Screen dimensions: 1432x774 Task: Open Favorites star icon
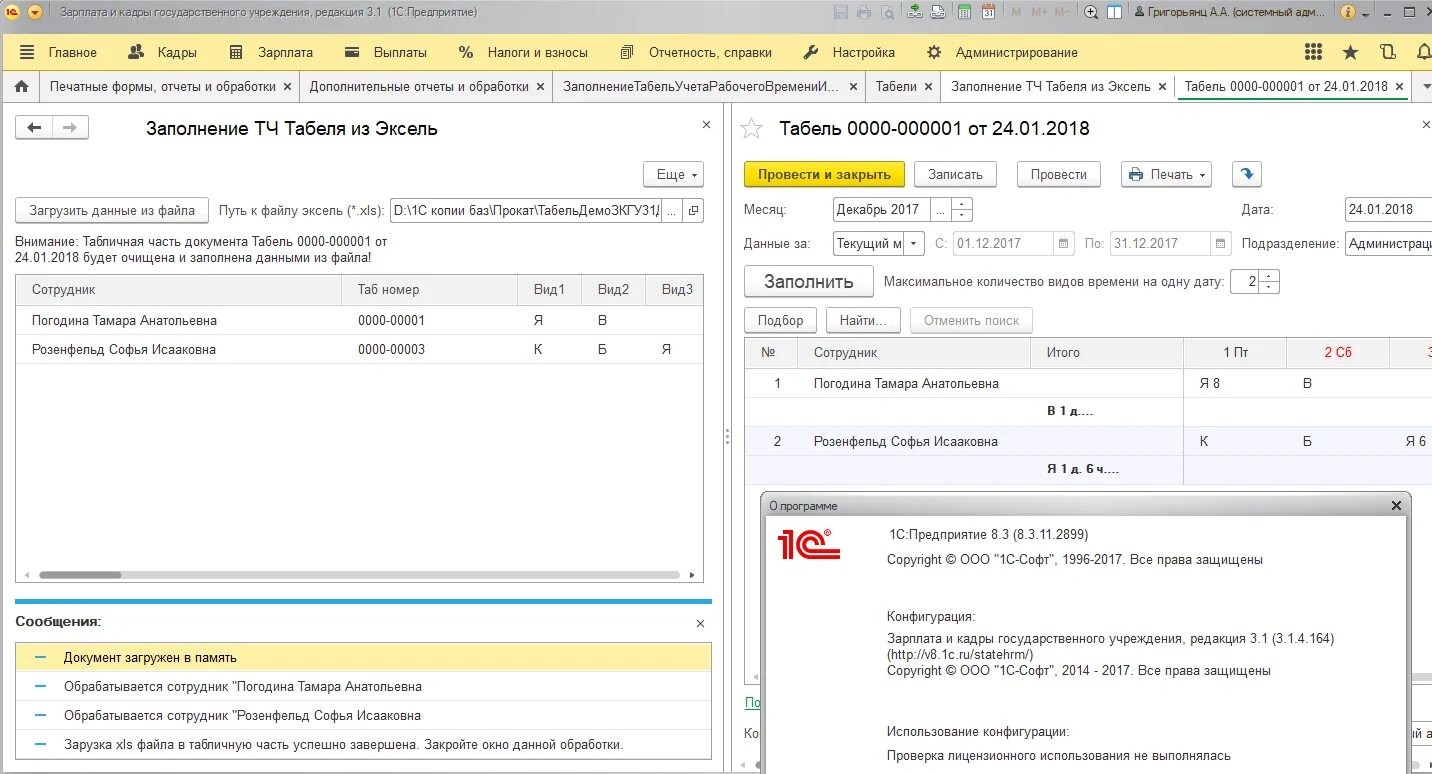1350,52
